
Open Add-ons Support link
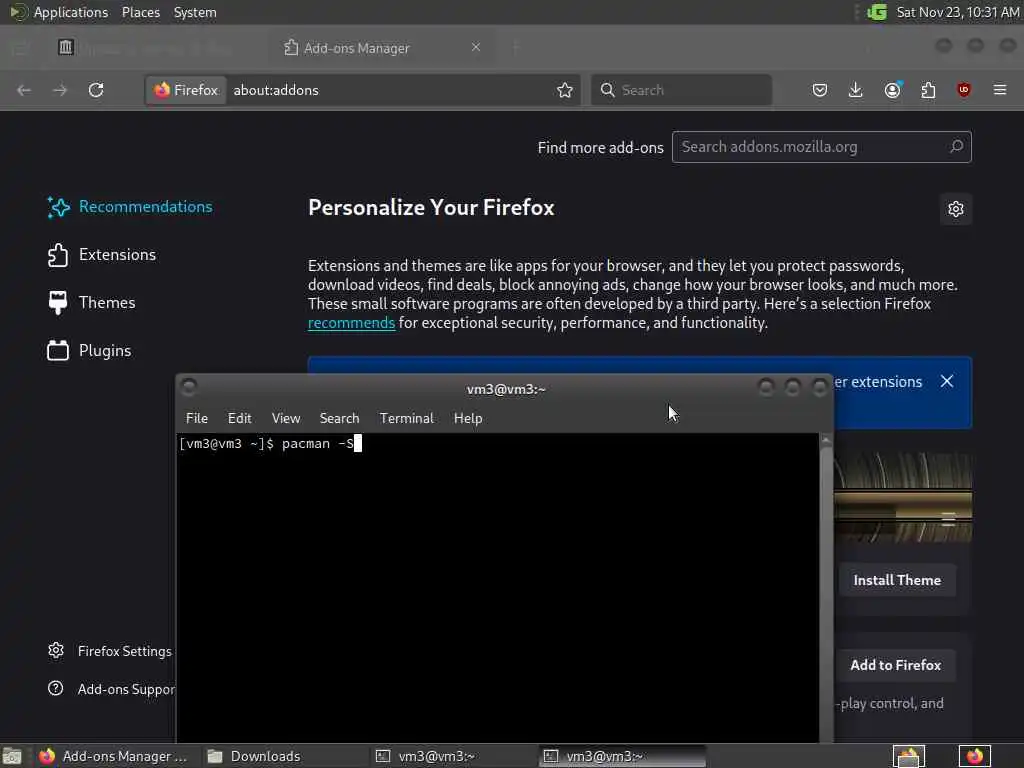pos(111,689)
